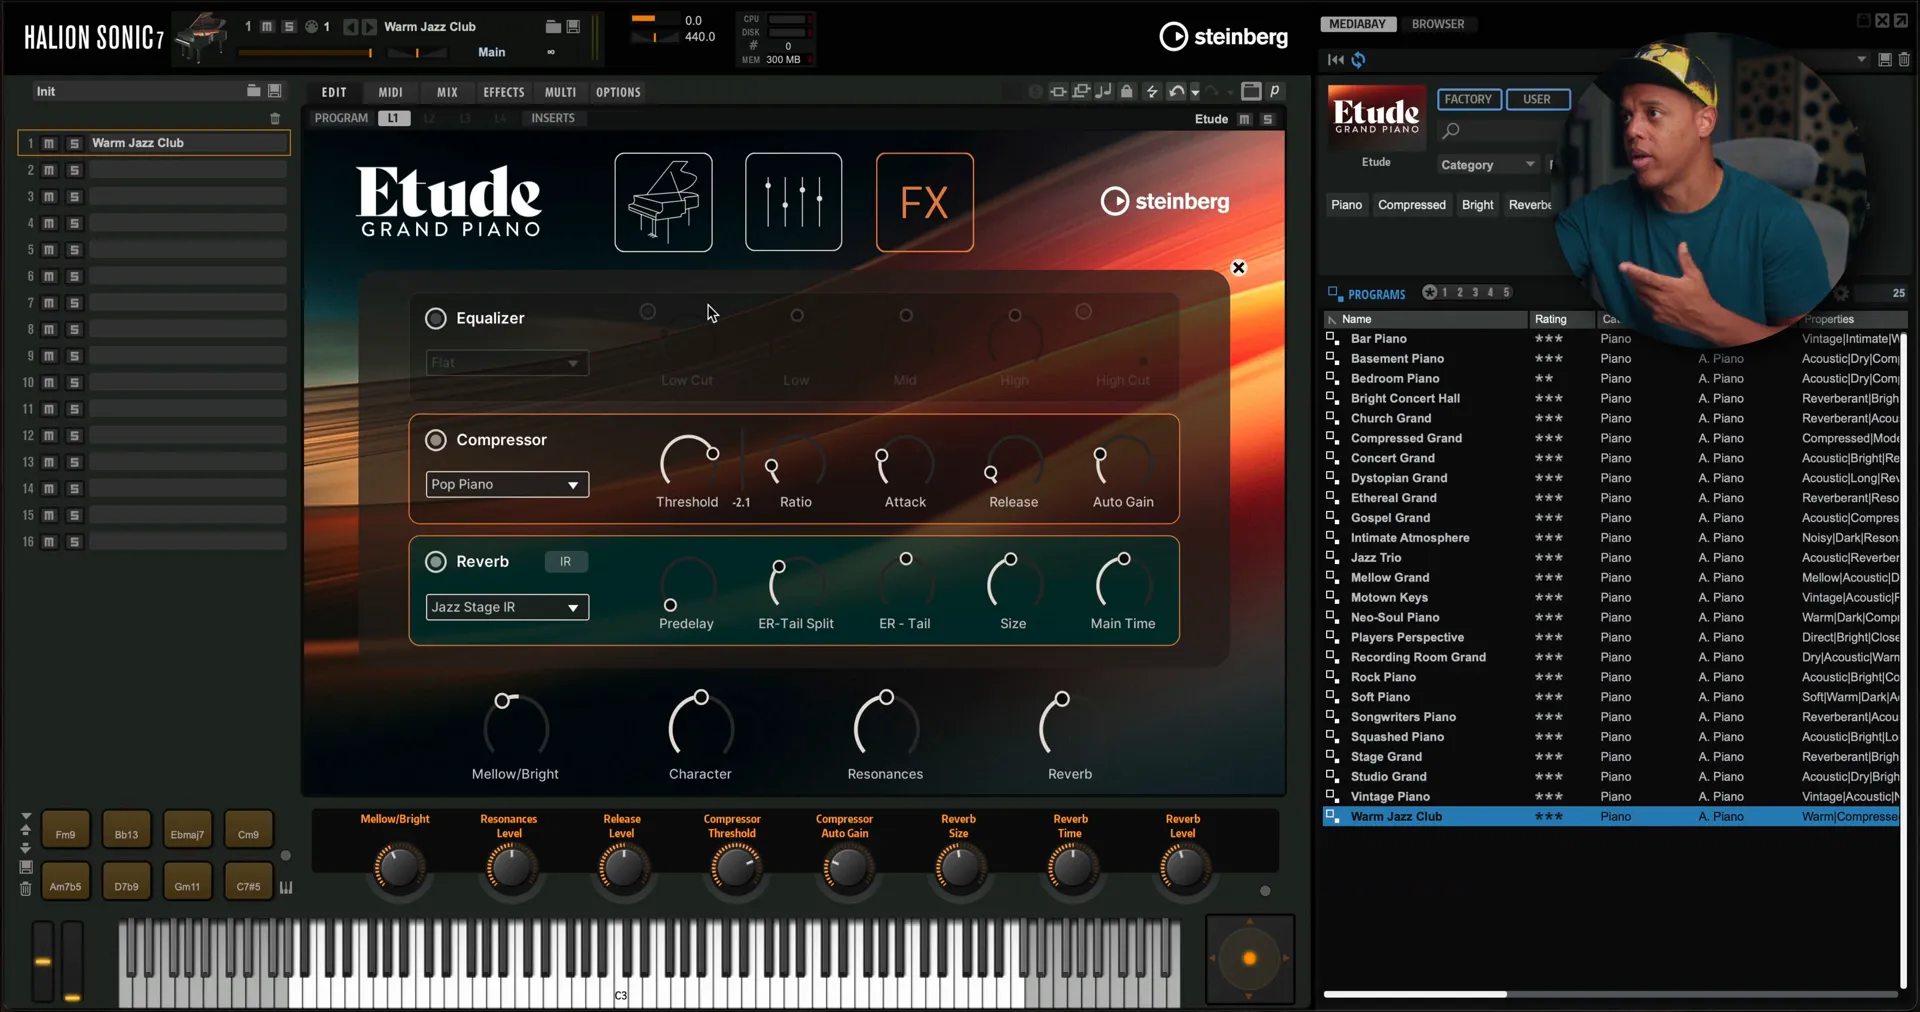Click the Compressor Threshold knob

[688, 463]
